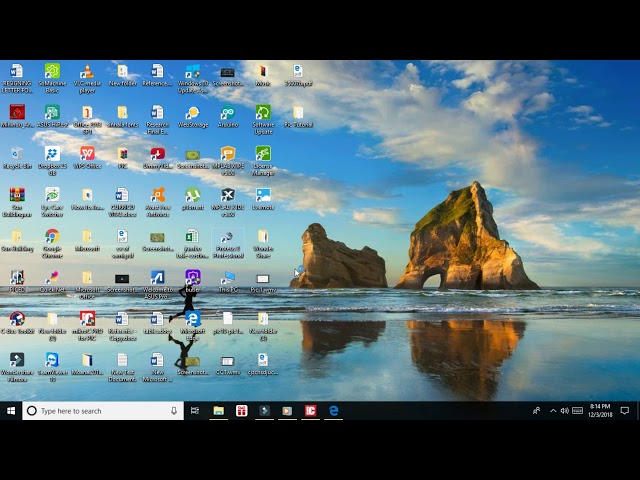The image size is (640, 480).
Task: Expand the hidden system tray icons
Action: tap(553, 411)
